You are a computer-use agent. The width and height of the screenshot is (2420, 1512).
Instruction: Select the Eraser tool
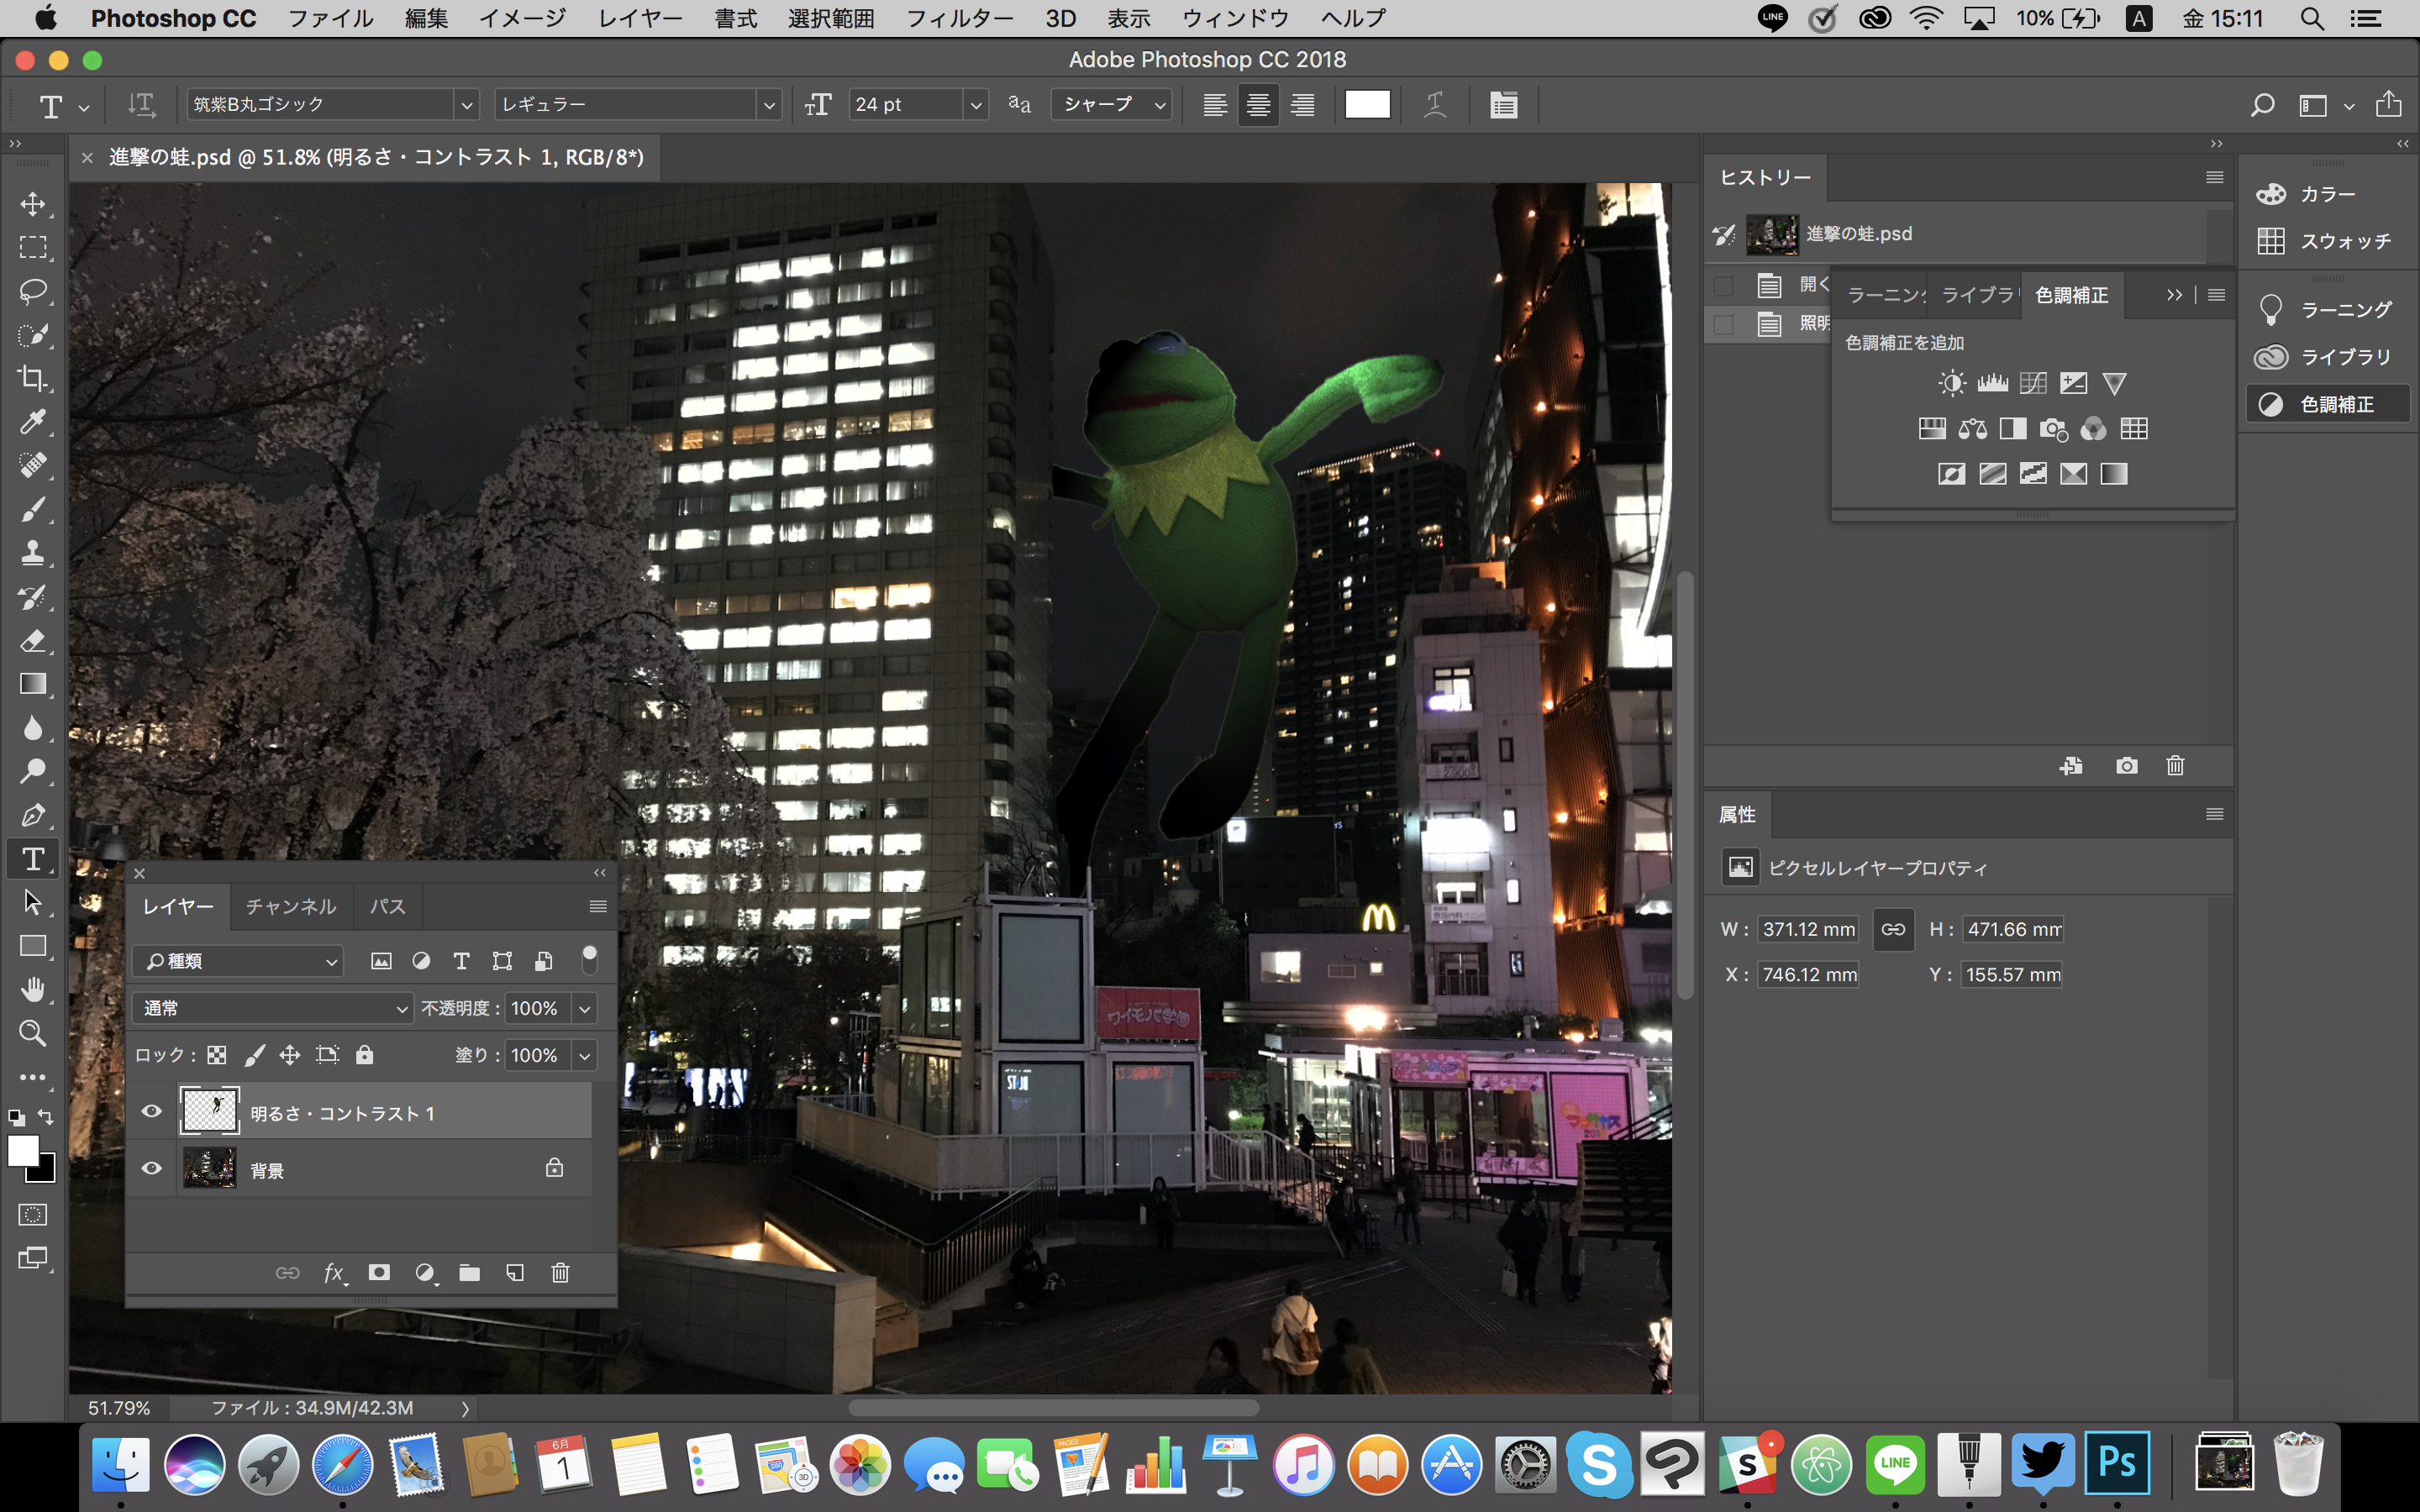(33, 640)
